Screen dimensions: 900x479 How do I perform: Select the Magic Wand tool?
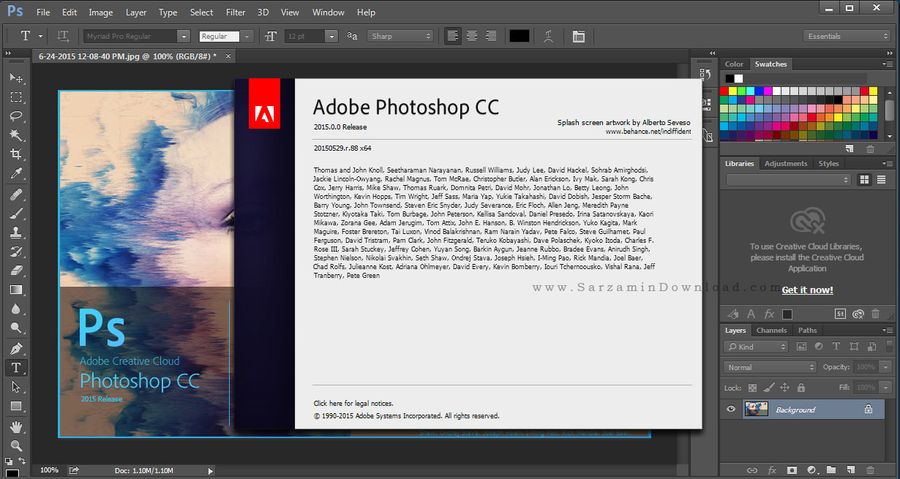coord(16,135)
